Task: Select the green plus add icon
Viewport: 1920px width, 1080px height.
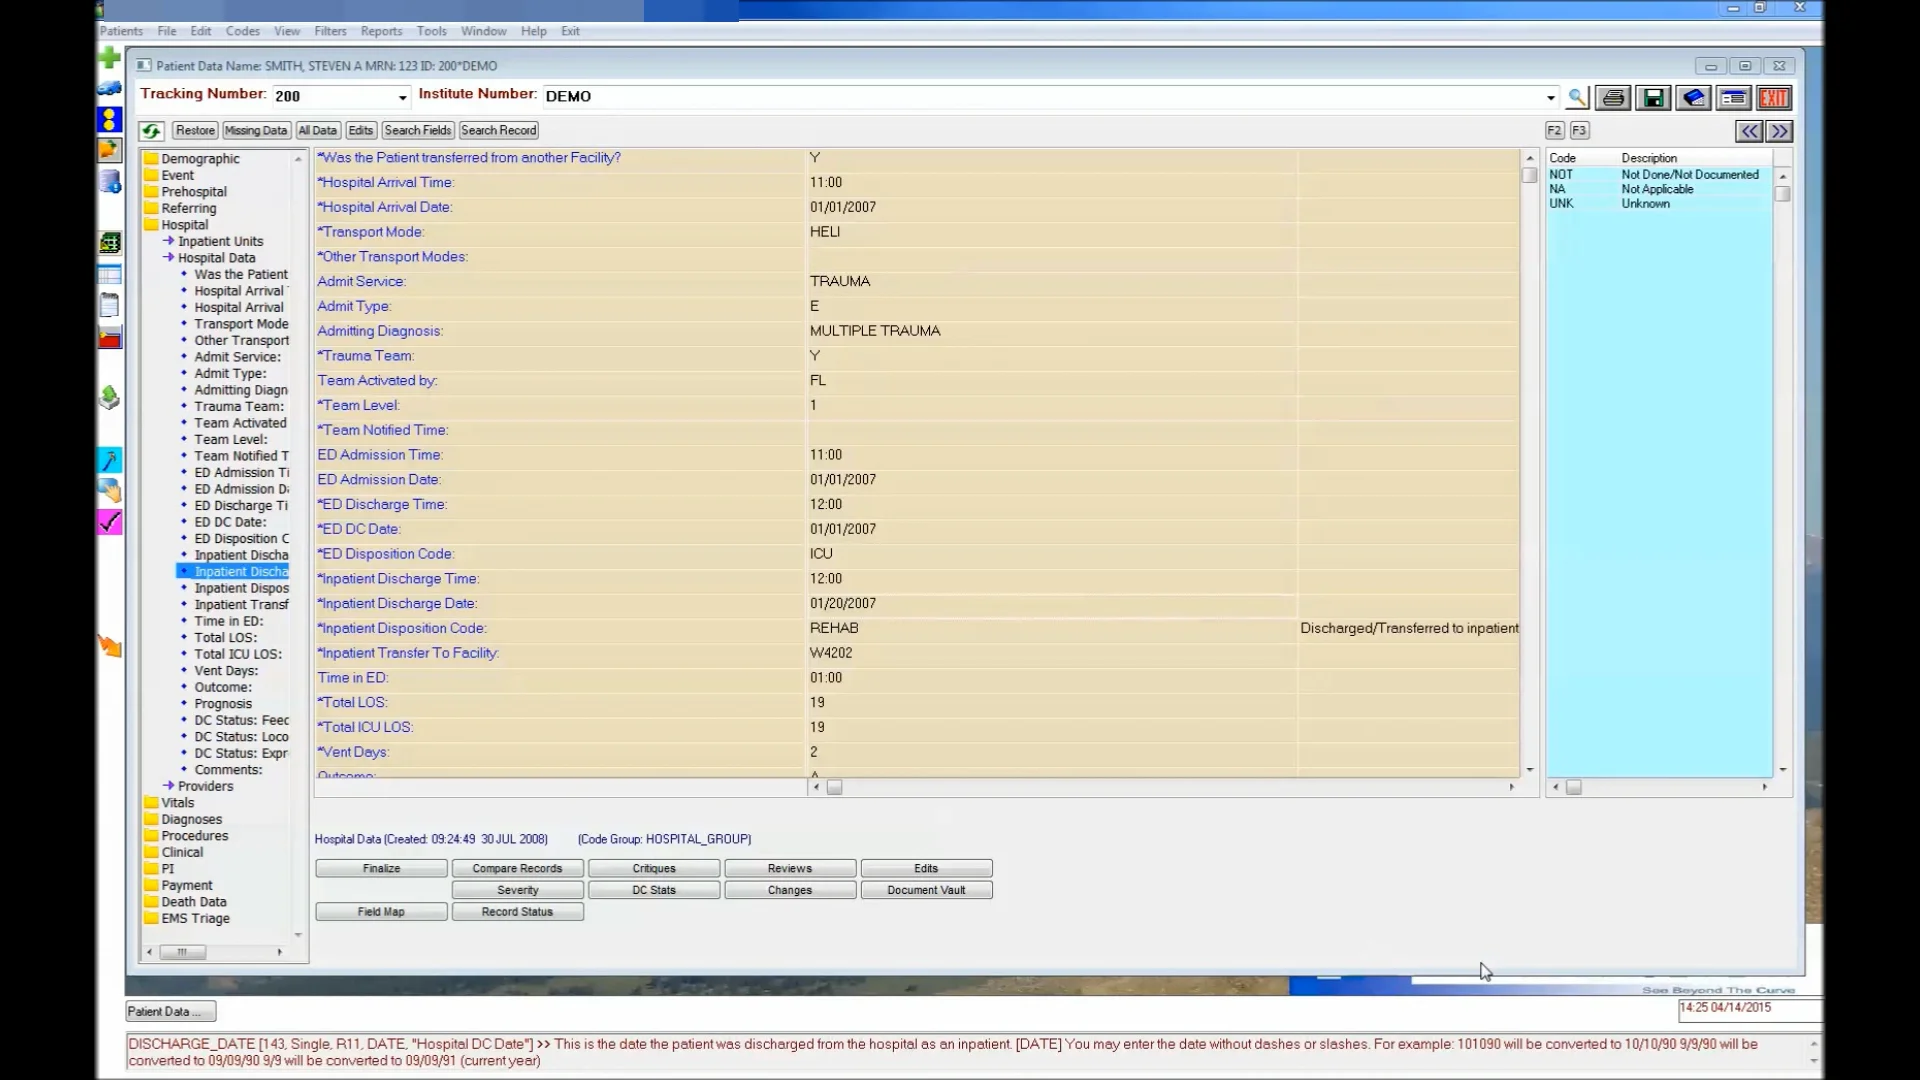Action: (109, 57)
